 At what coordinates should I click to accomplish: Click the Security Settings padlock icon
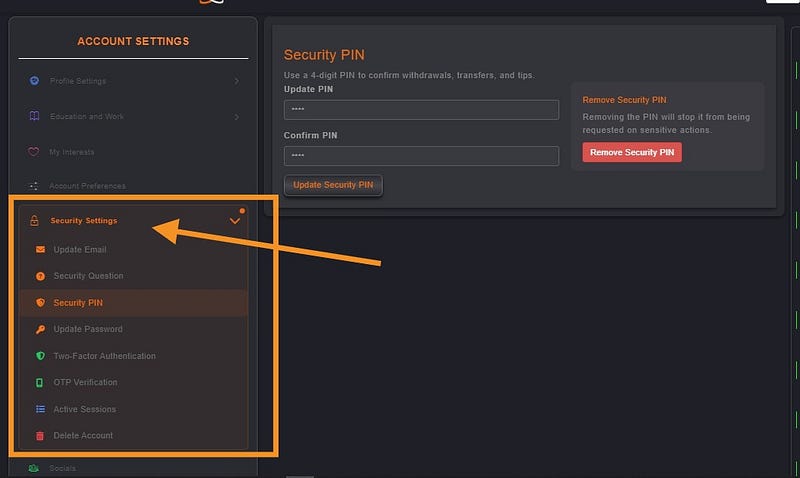tap(34, 220)
